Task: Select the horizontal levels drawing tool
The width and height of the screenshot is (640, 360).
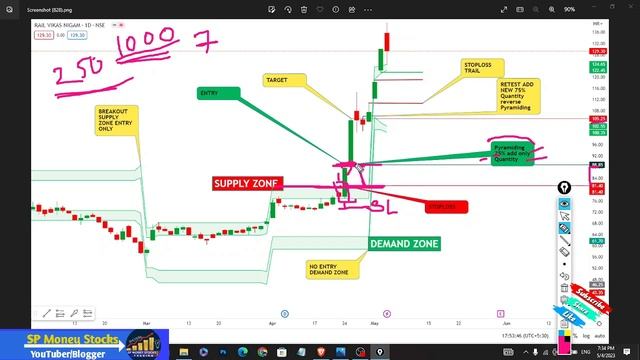Action: tap(60, 313)
